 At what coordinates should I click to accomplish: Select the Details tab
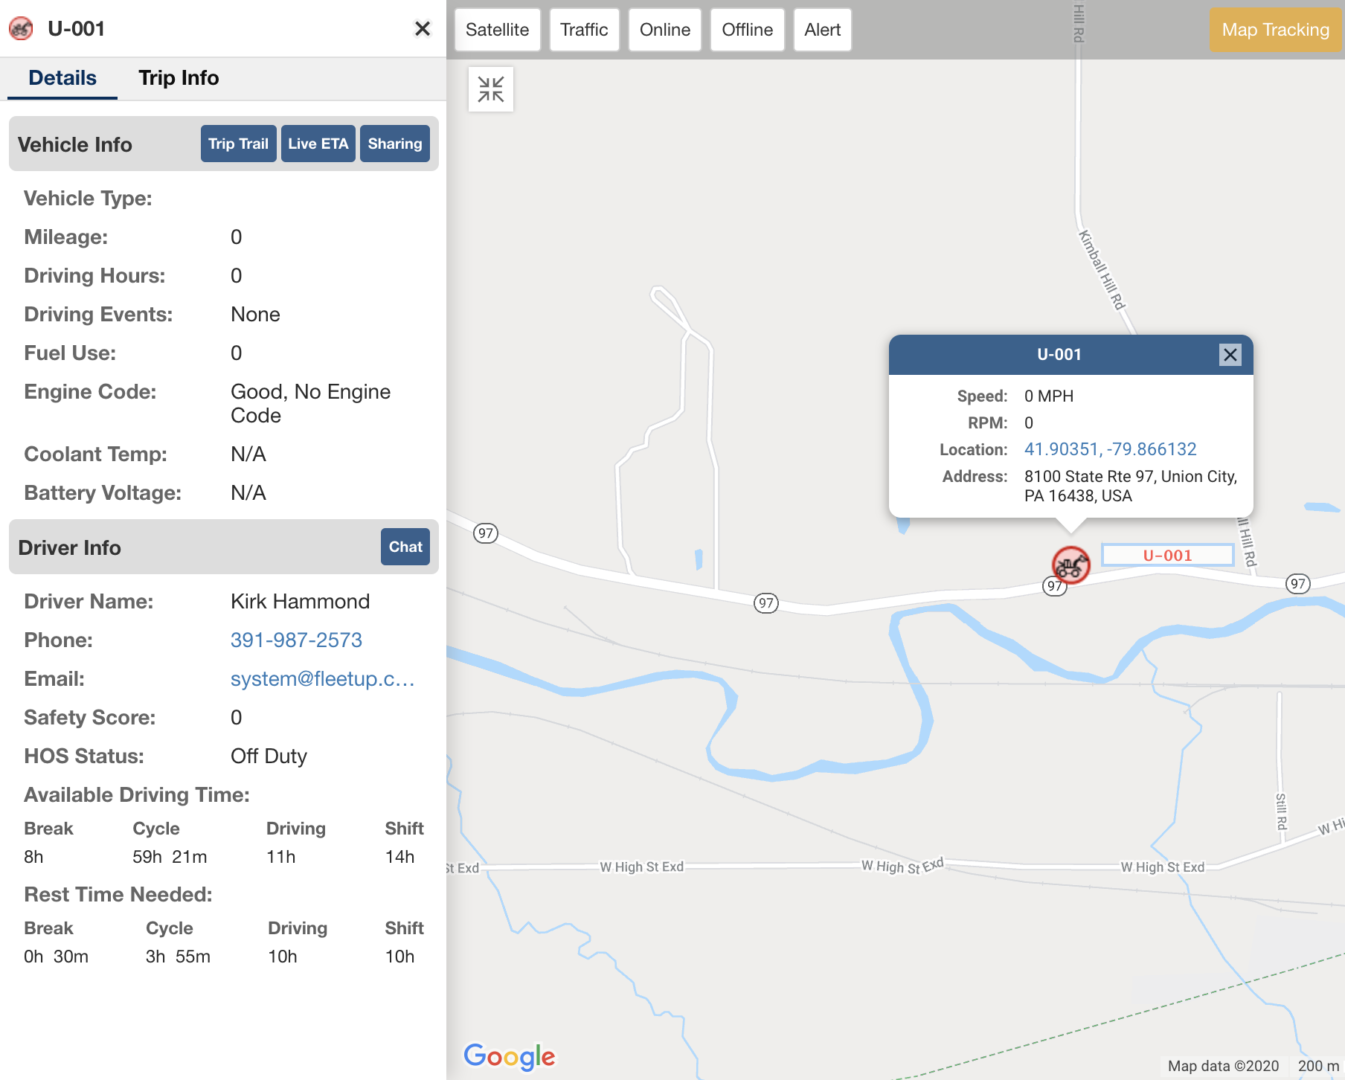tap(61, 78)
